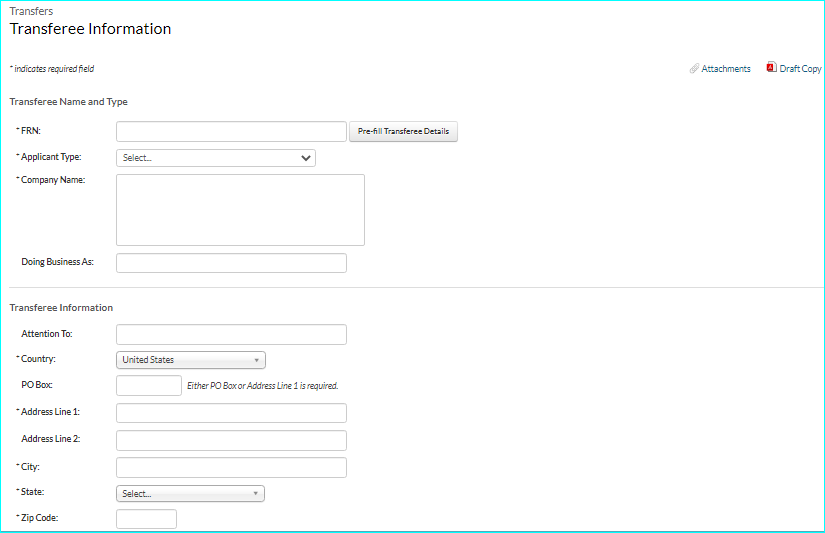The width and height of the screenshot is (825, 533).
Task: Click the 'Transferee Name and Type' section heading
Action: coord(68,102)
